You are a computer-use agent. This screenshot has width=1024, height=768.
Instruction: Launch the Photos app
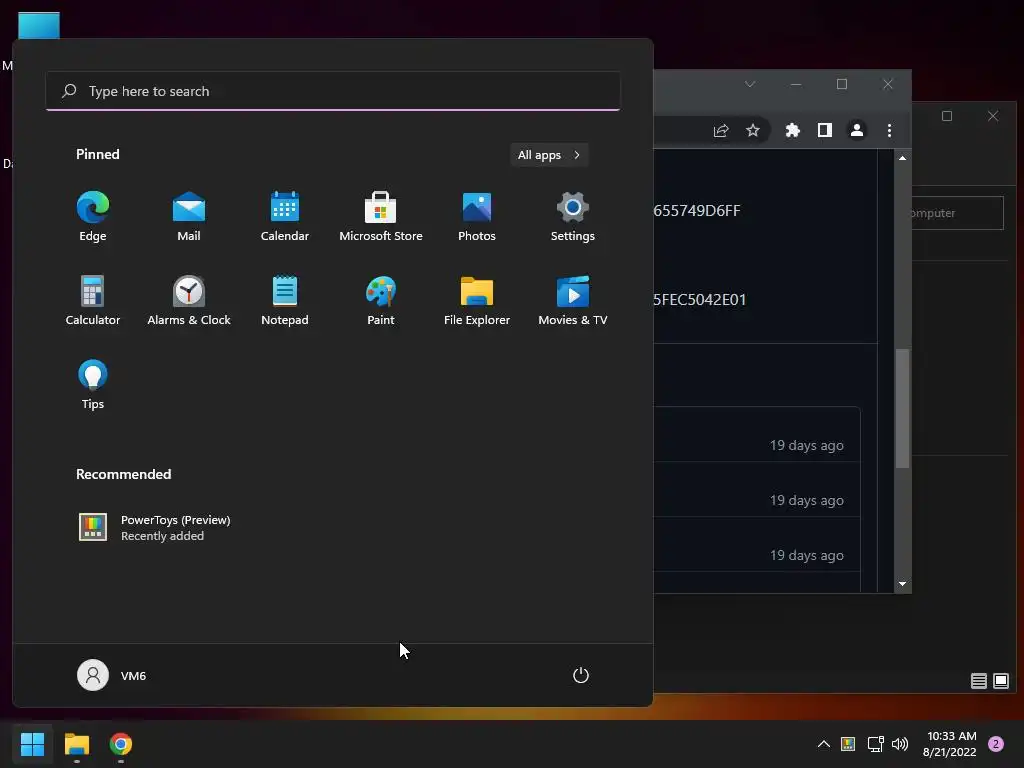[x=477, y=216]
